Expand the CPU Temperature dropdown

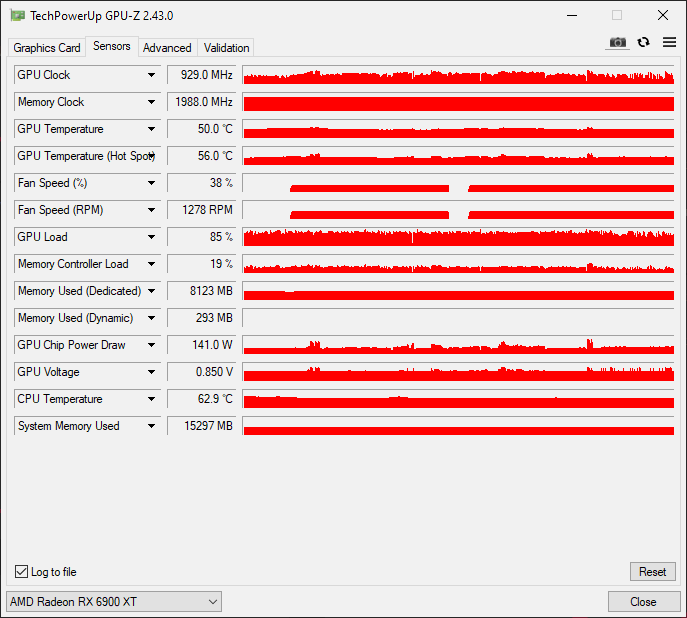click(x=151, y=399)
